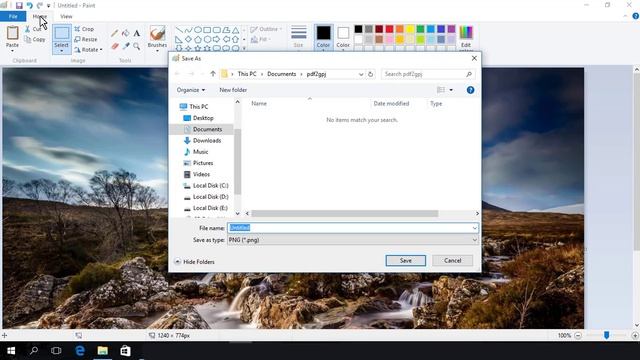
Task: Click the zoom slider handle
Action: point(607,336)
